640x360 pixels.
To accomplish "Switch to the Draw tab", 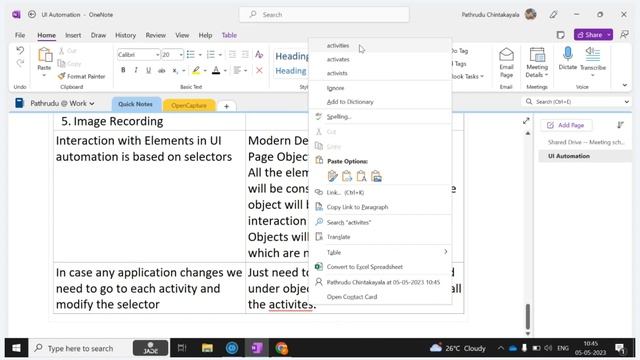I will 98,35.
